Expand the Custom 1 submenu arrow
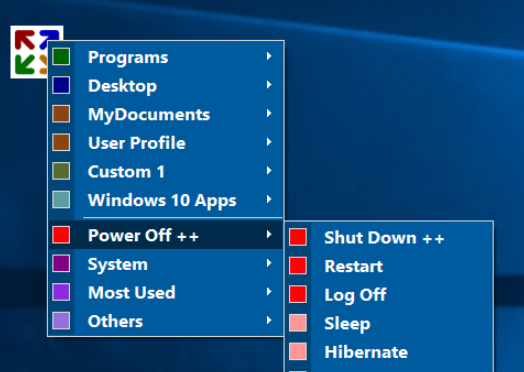This screenshot has height=372, width=524. (x=269, y=171)
